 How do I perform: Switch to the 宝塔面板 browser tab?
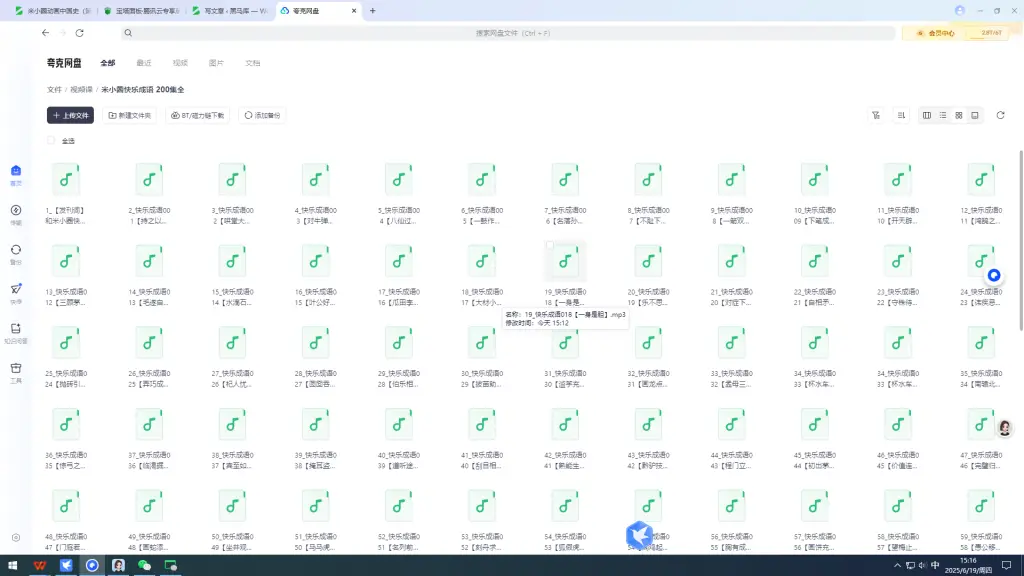142,10
